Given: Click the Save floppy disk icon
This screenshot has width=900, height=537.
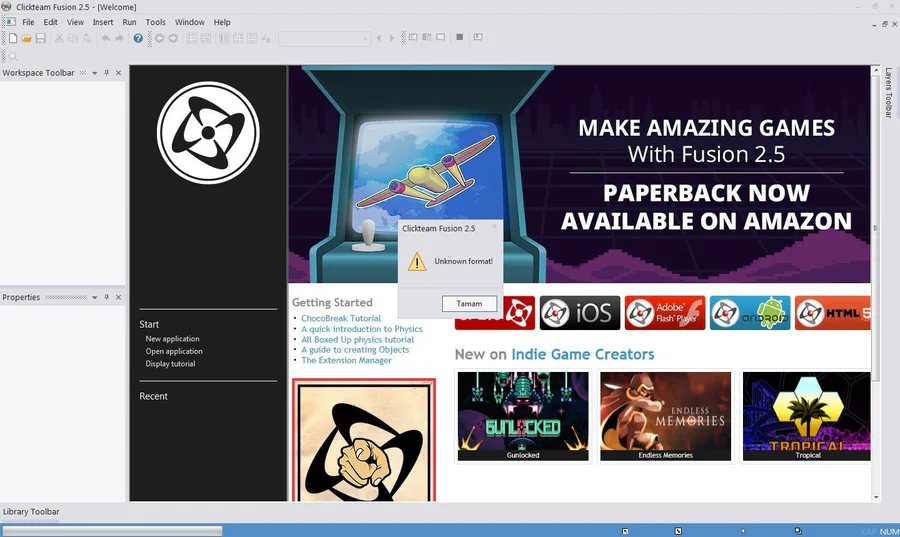Looking at the screenshot, I should (40, 38).
